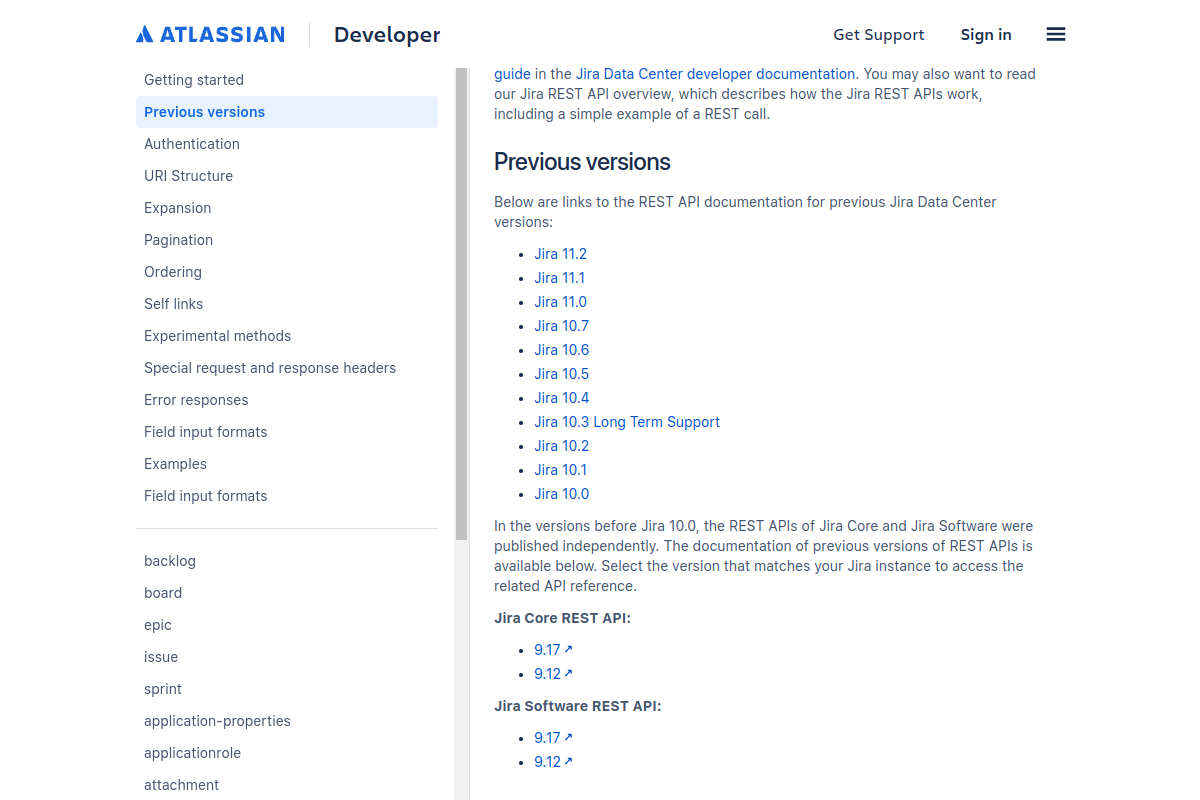This screenshot has height=800, width=1200.
Task: Open Jira Software REST API 9.17 link
Action: pyautogui.click(x=553, y=738)
